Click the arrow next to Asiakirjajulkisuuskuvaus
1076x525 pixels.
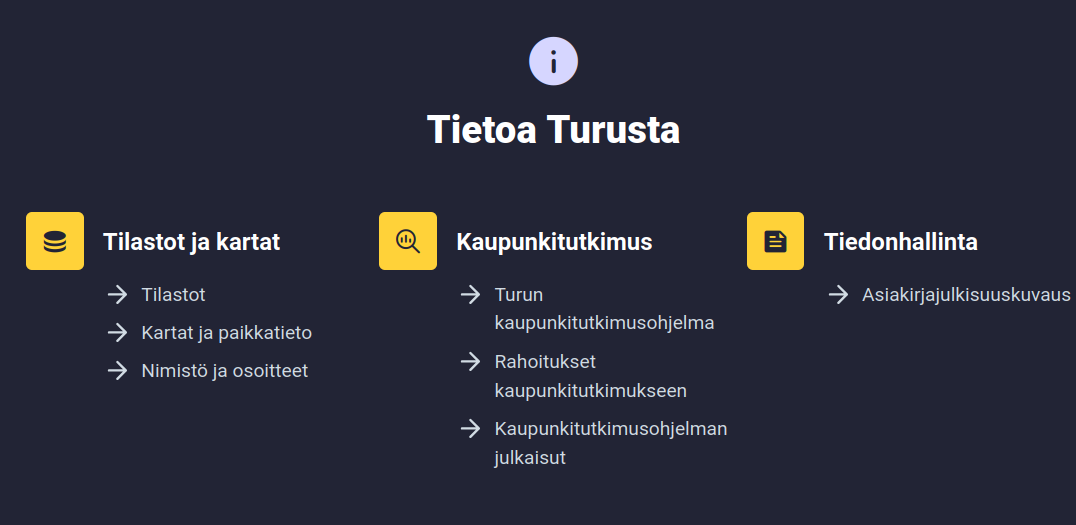coord(838,294)
